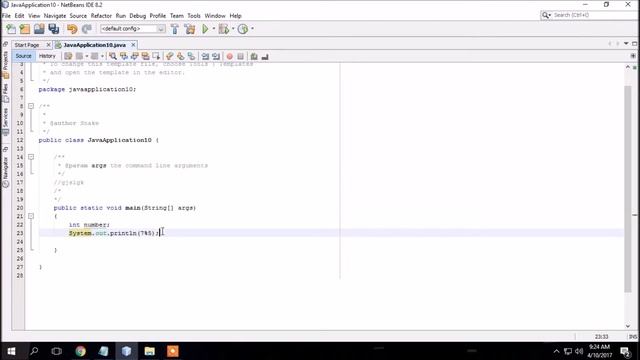Close the JavaApplication10.java tab
Viewport: 640px width, 360px height.
click(133, 45)
